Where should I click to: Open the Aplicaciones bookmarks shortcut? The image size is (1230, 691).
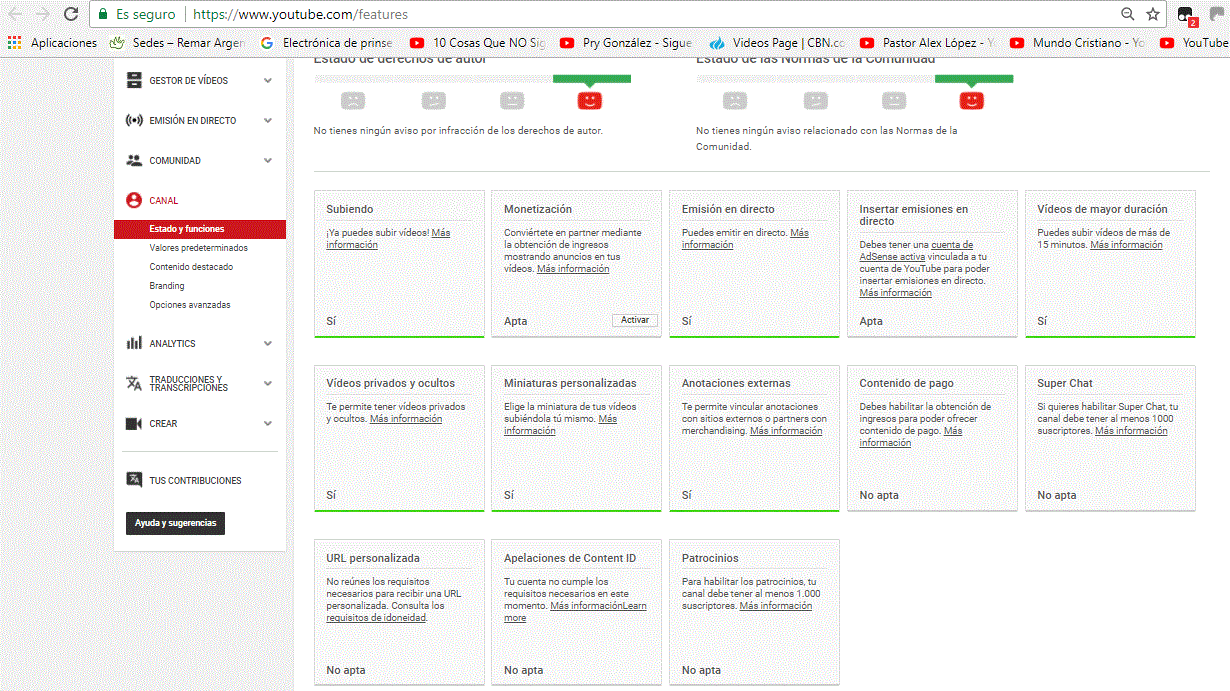click(x=52, y=43)
